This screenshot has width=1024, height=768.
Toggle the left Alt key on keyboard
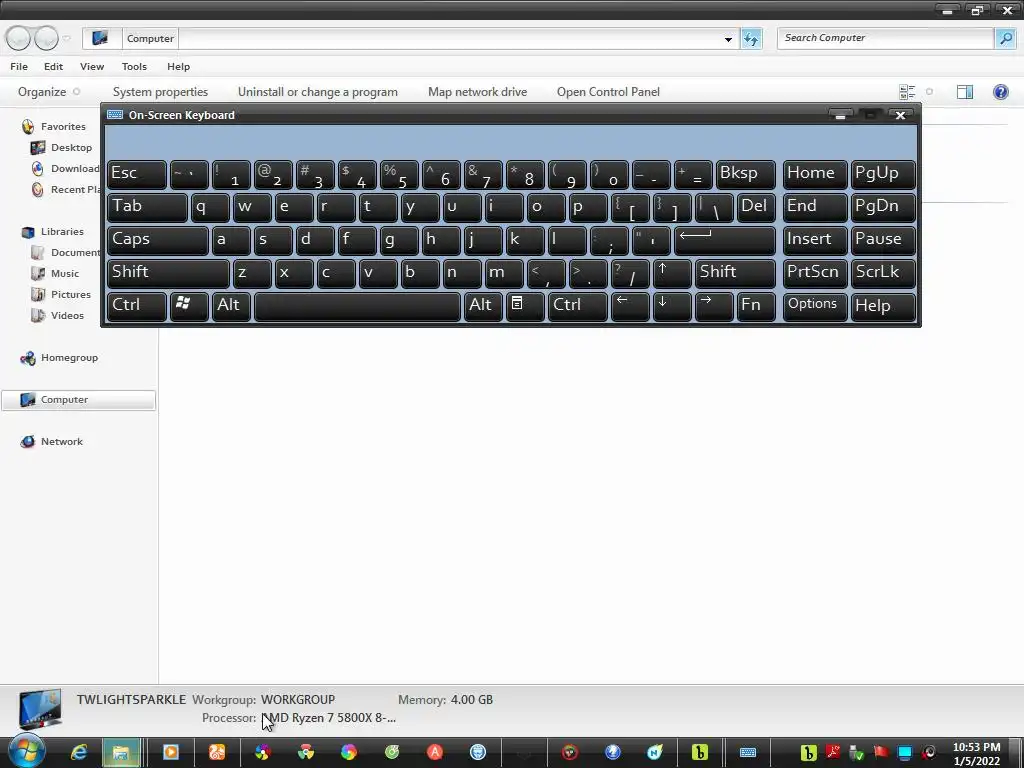coord(231,306)
